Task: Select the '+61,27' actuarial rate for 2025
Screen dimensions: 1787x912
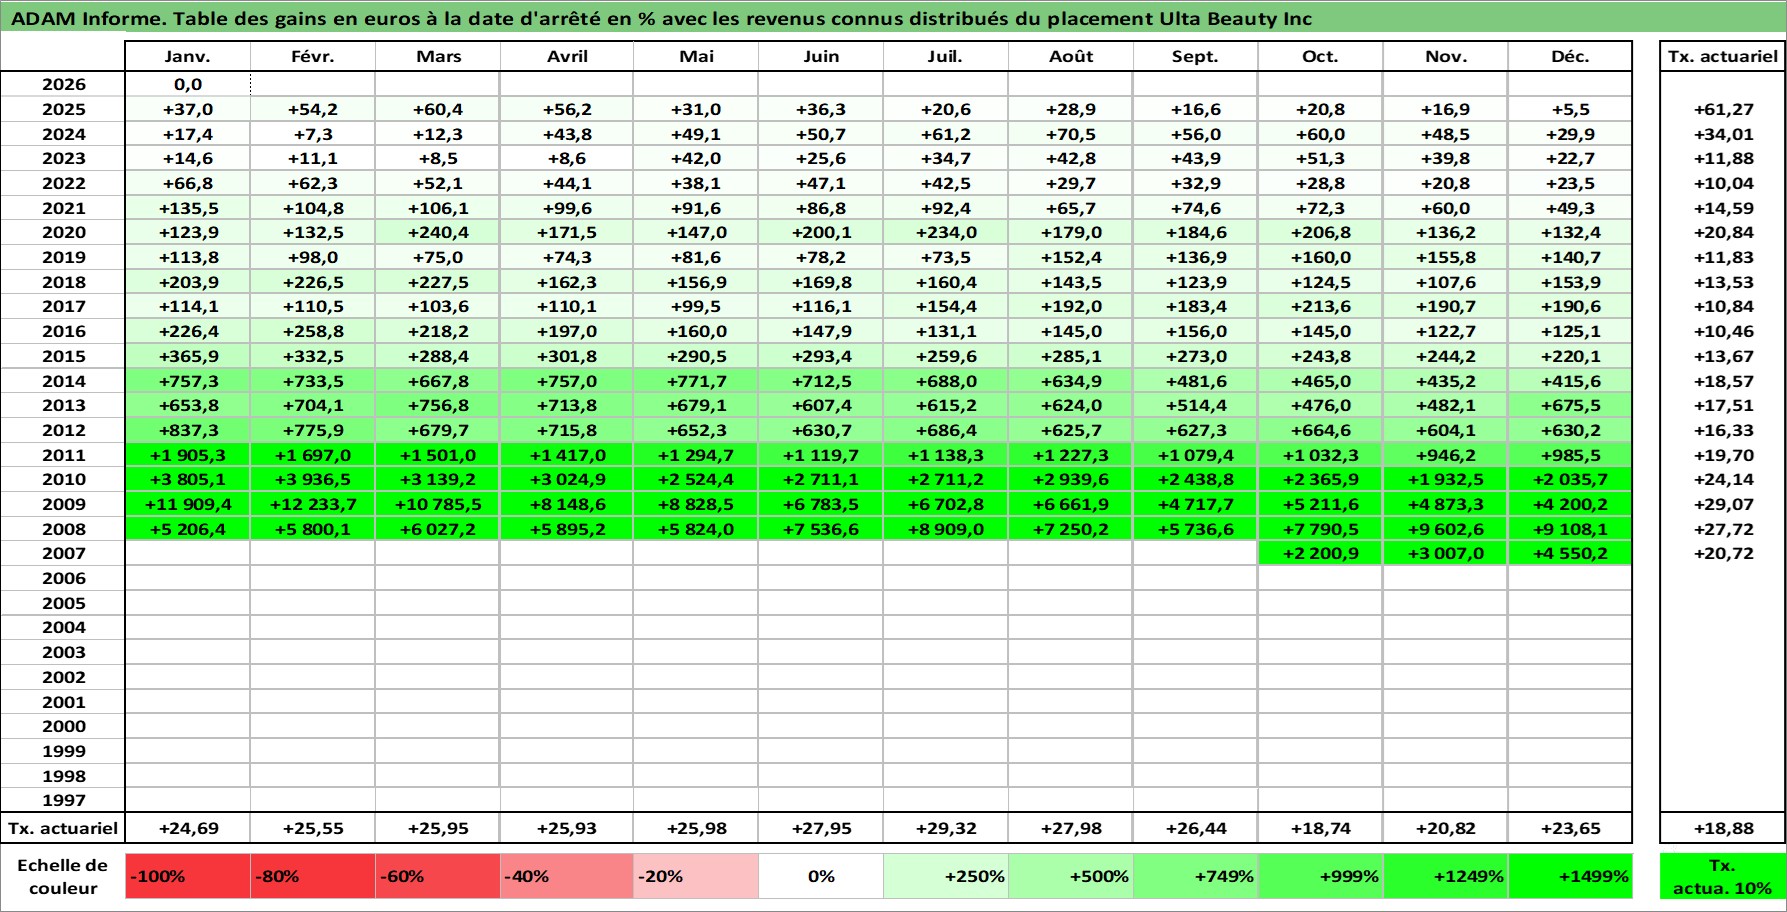Action: point(1722,110)
